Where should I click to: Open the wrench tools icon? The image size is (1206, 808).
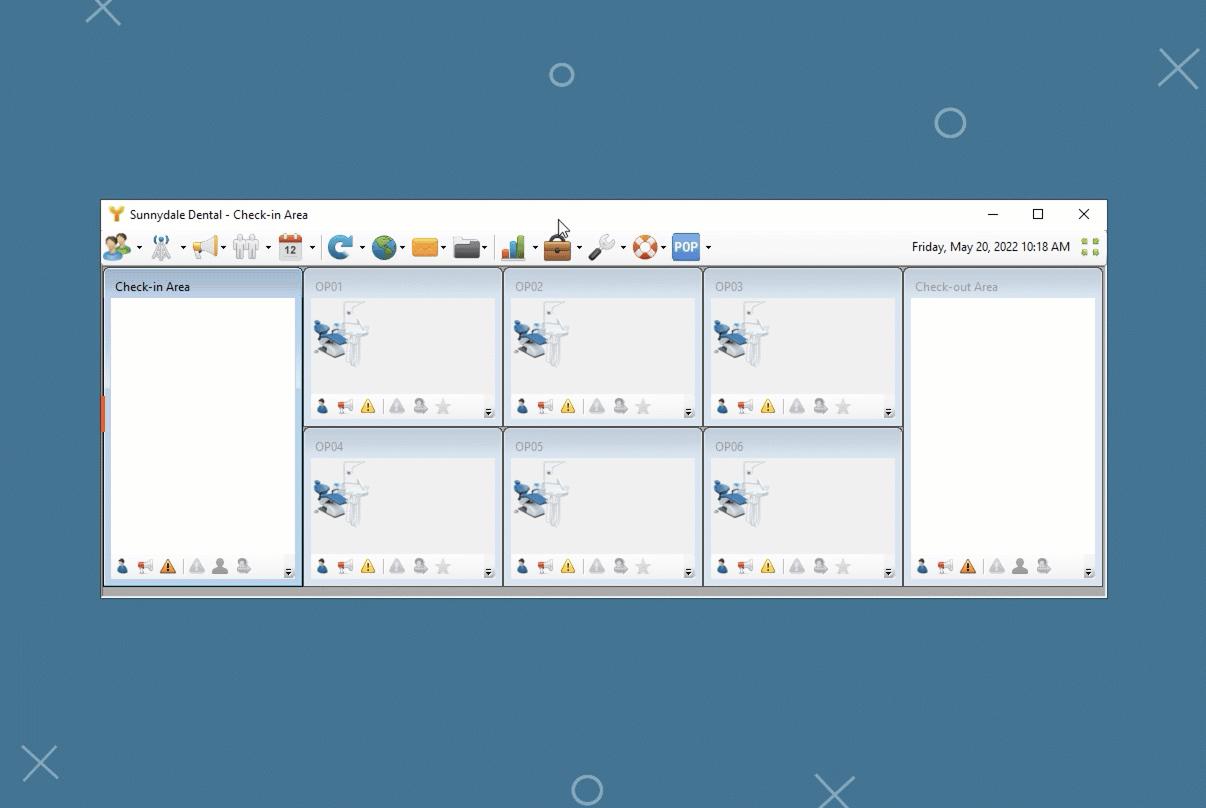click(601, 247)
